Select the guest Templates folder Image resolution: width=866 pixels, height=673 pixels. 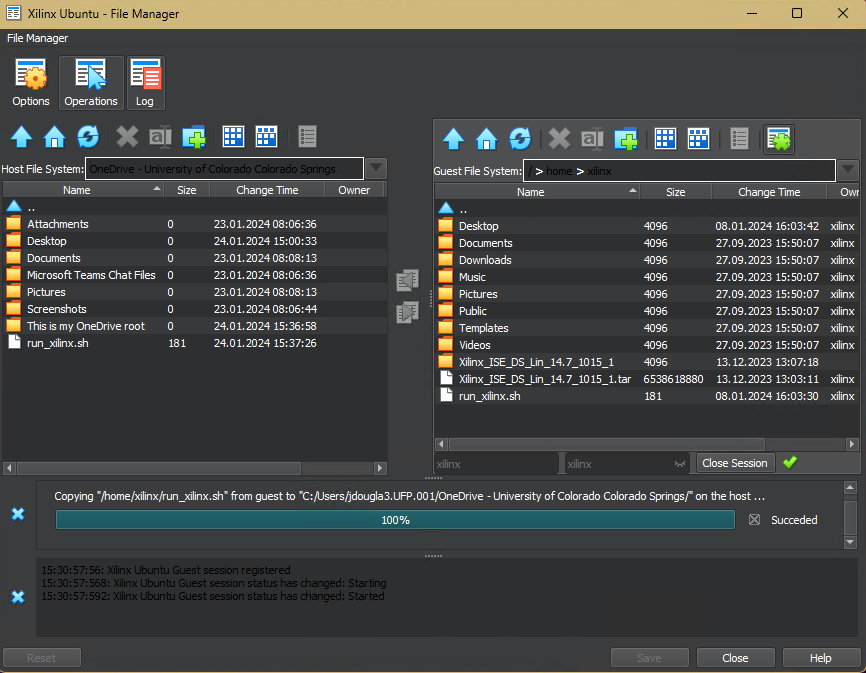[x=647, y=328]
